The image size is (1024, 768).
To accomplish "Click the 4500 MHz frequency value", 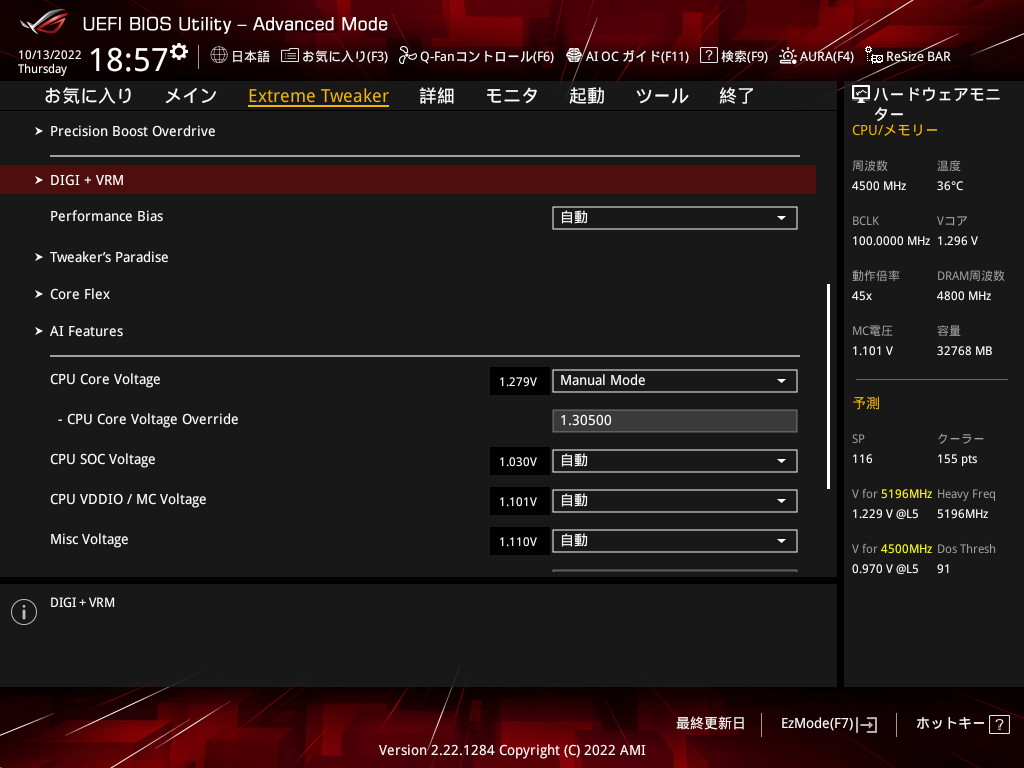I will click(x=878, y=186).
